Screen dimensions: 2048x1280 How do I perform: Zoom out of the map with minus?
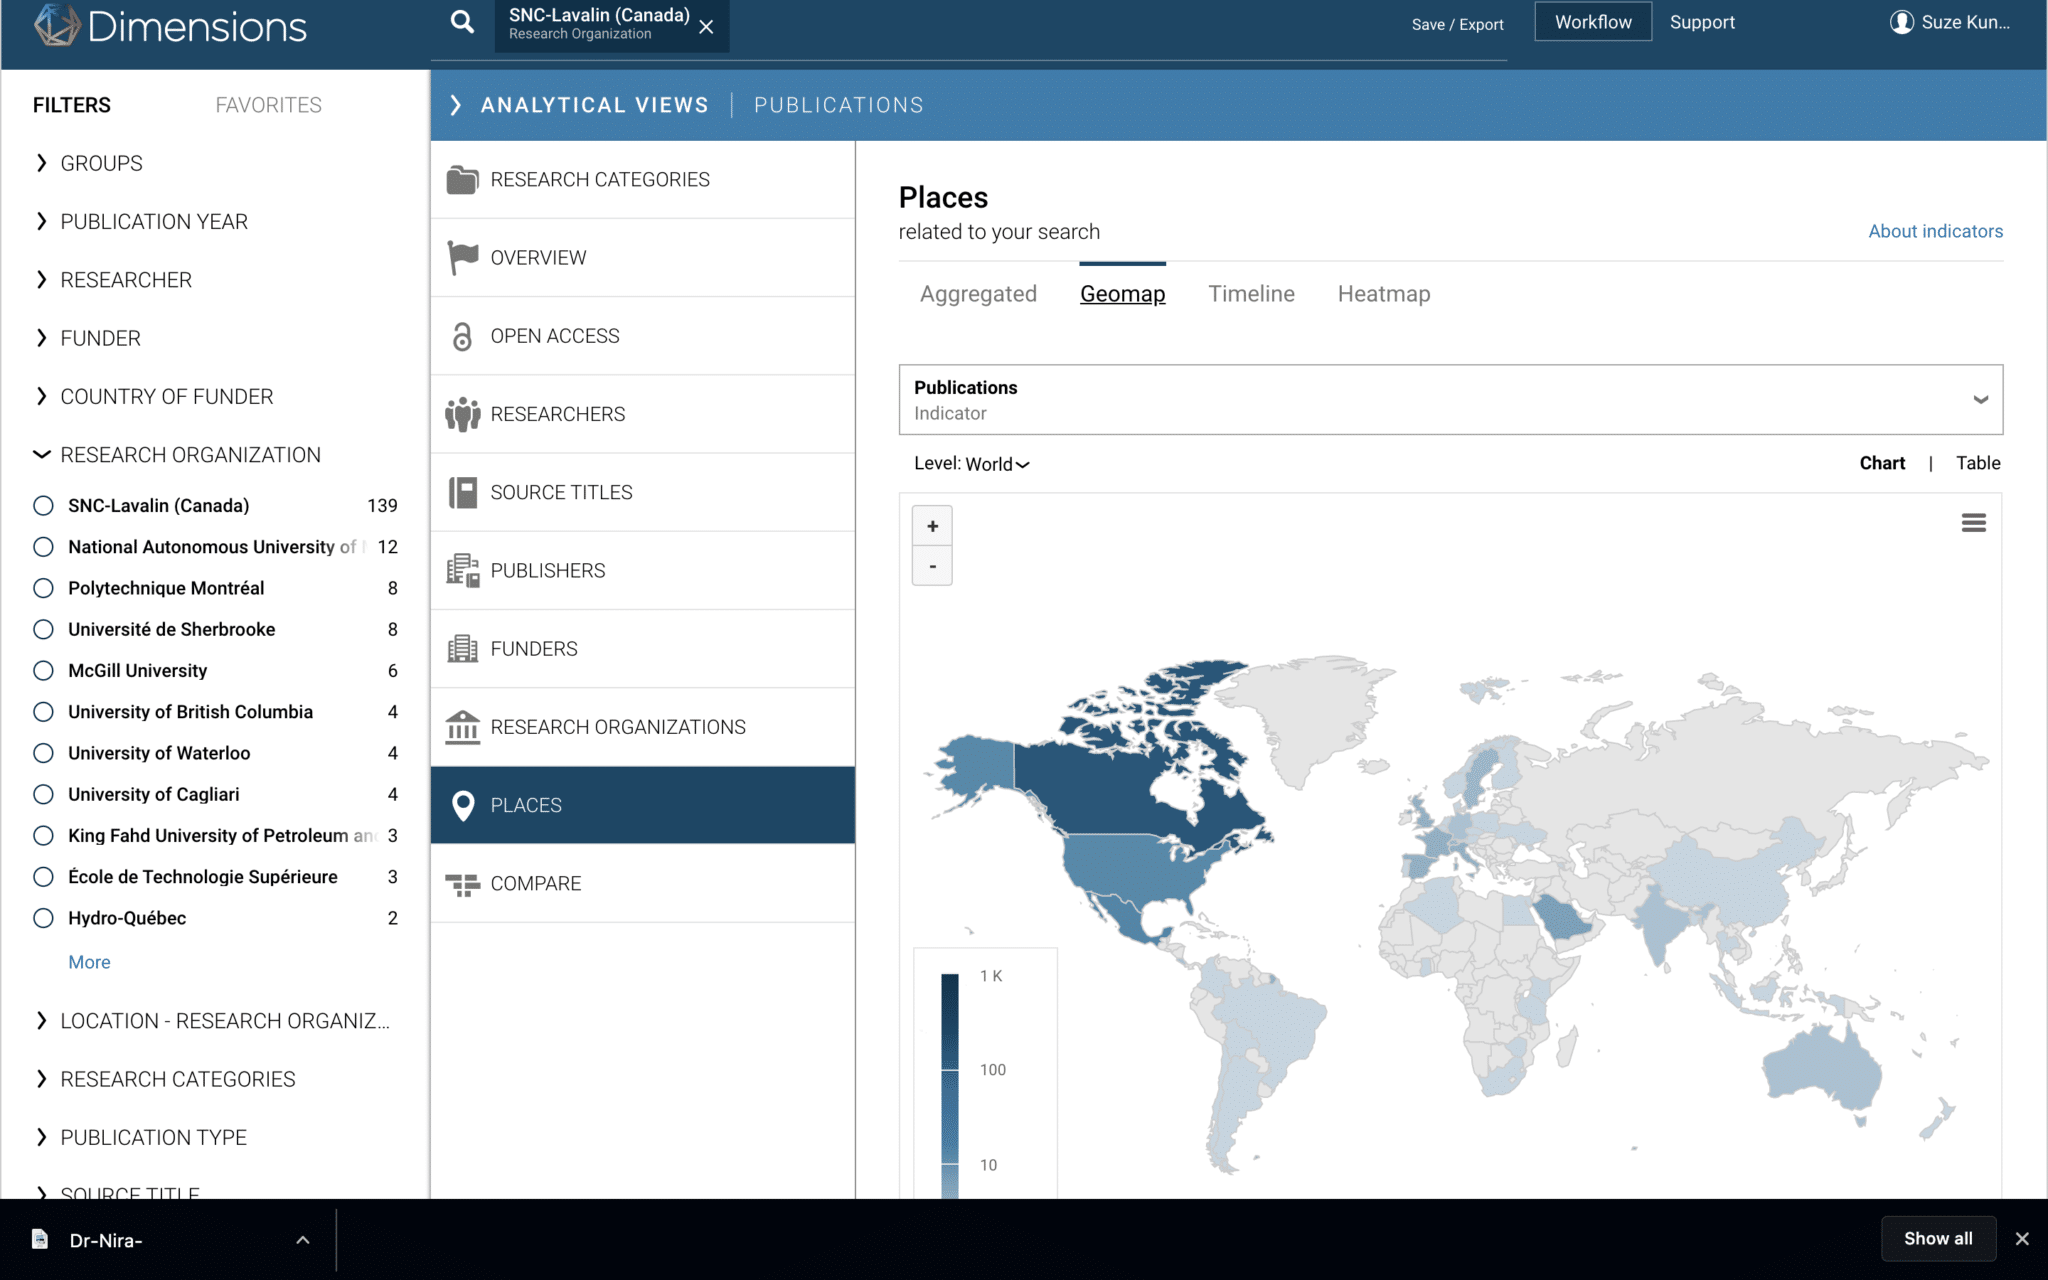932,566
